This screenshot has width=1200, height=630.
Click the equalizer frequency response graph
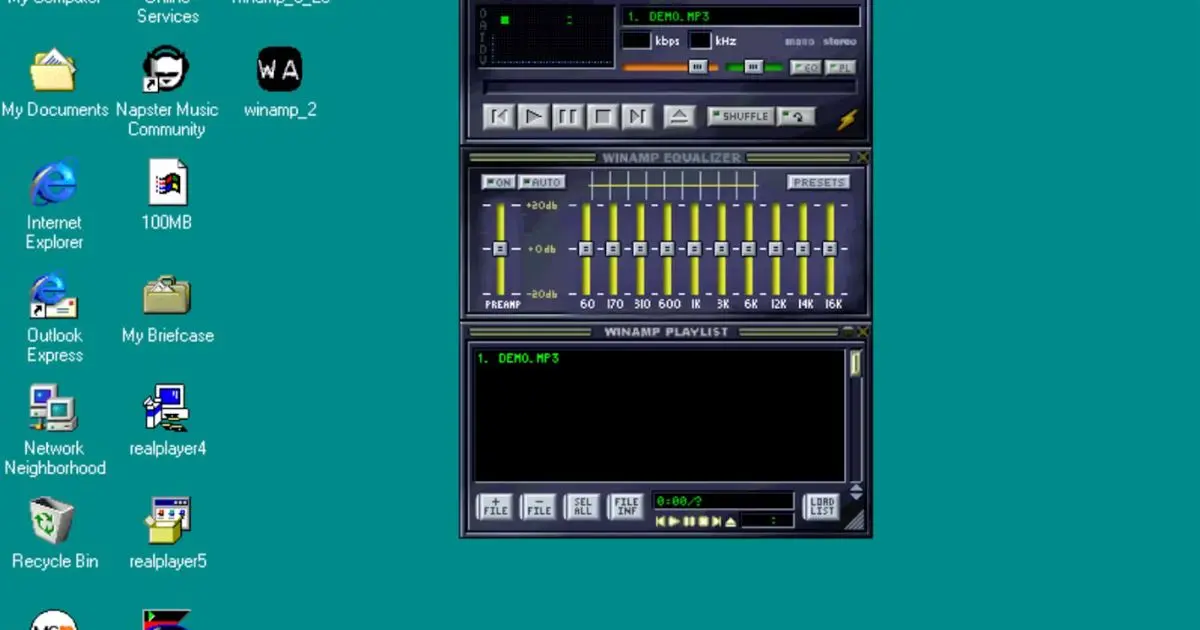click(673, 185)
